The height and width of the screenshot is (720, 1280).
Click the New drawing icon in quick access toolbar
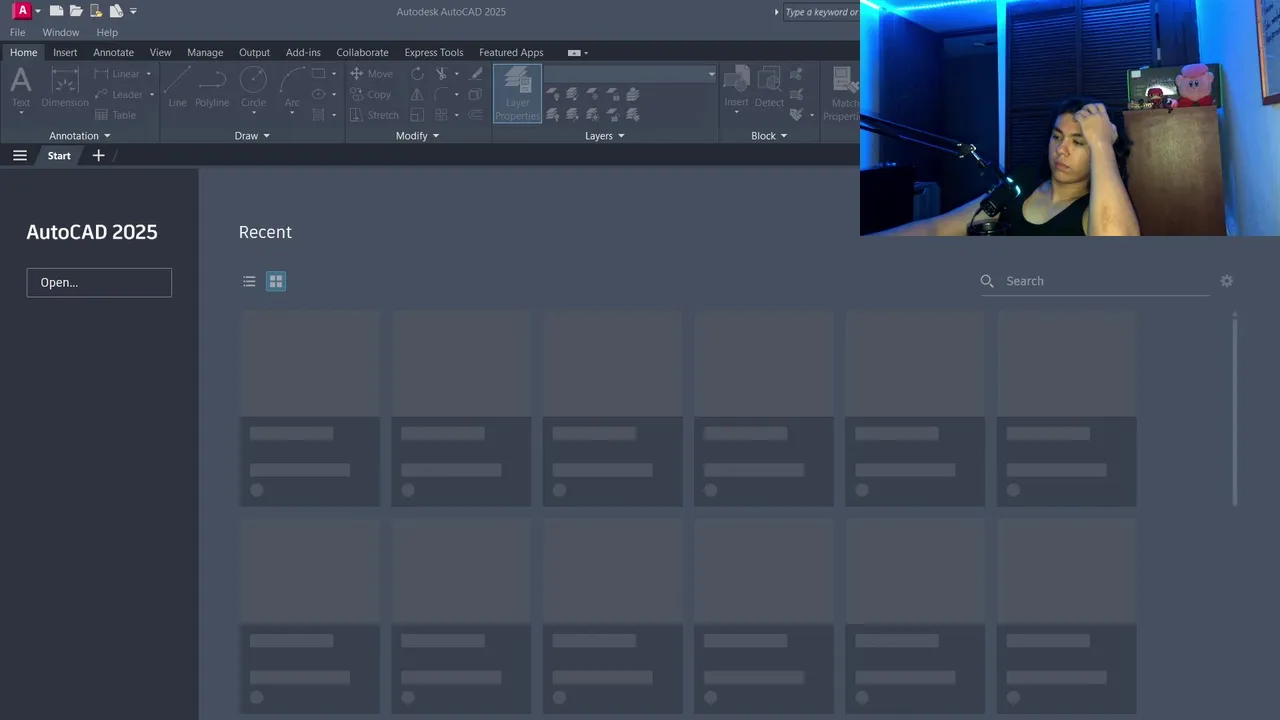pyautogui.click(x=57, y=11)
